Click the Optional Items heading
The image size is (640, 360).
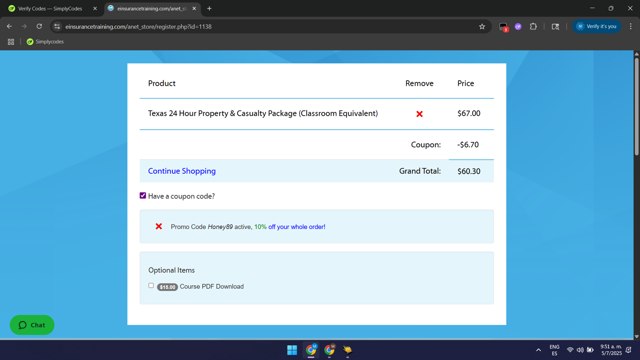(x=171, y=270)
